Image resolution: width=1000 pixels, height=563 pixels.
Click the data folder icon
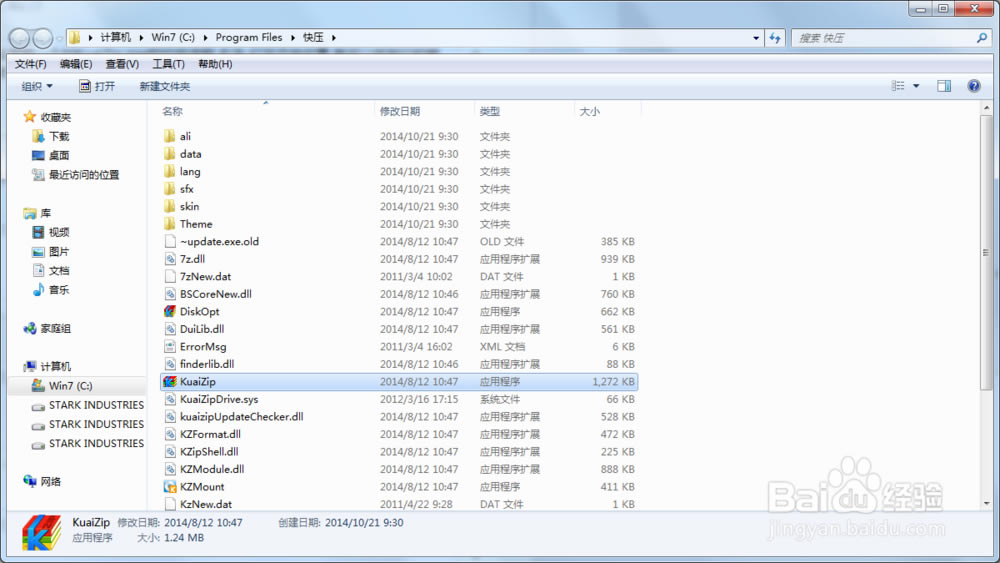pyautogui.click(x=170, y=154)
